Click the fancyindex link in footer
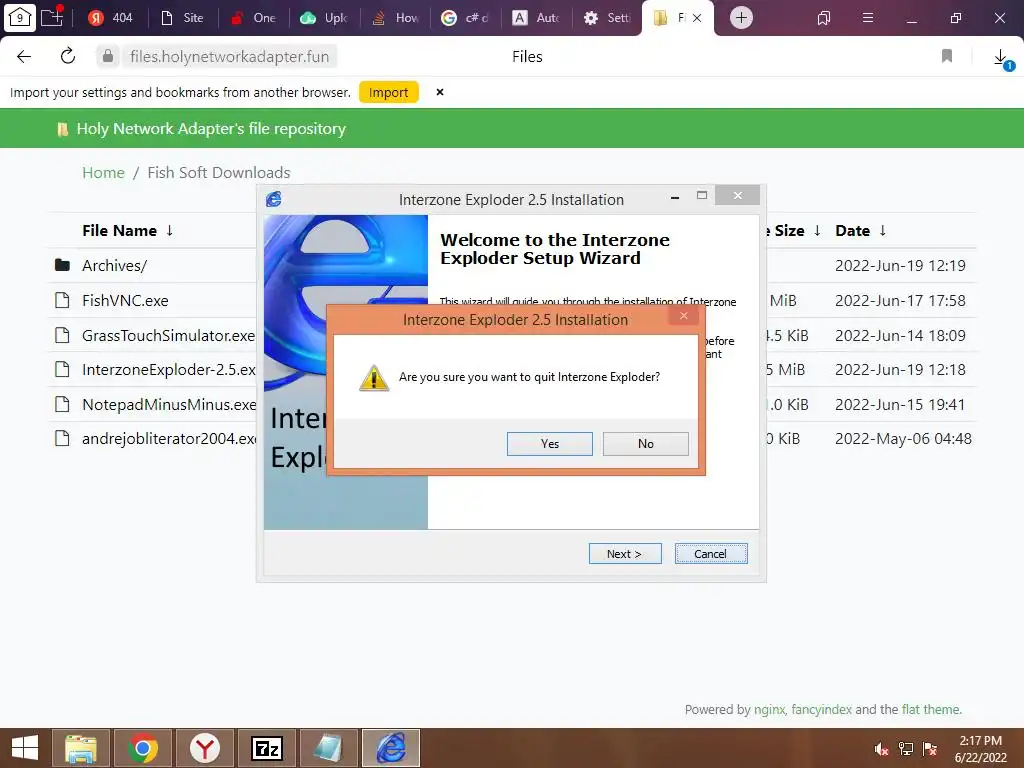 822,709
